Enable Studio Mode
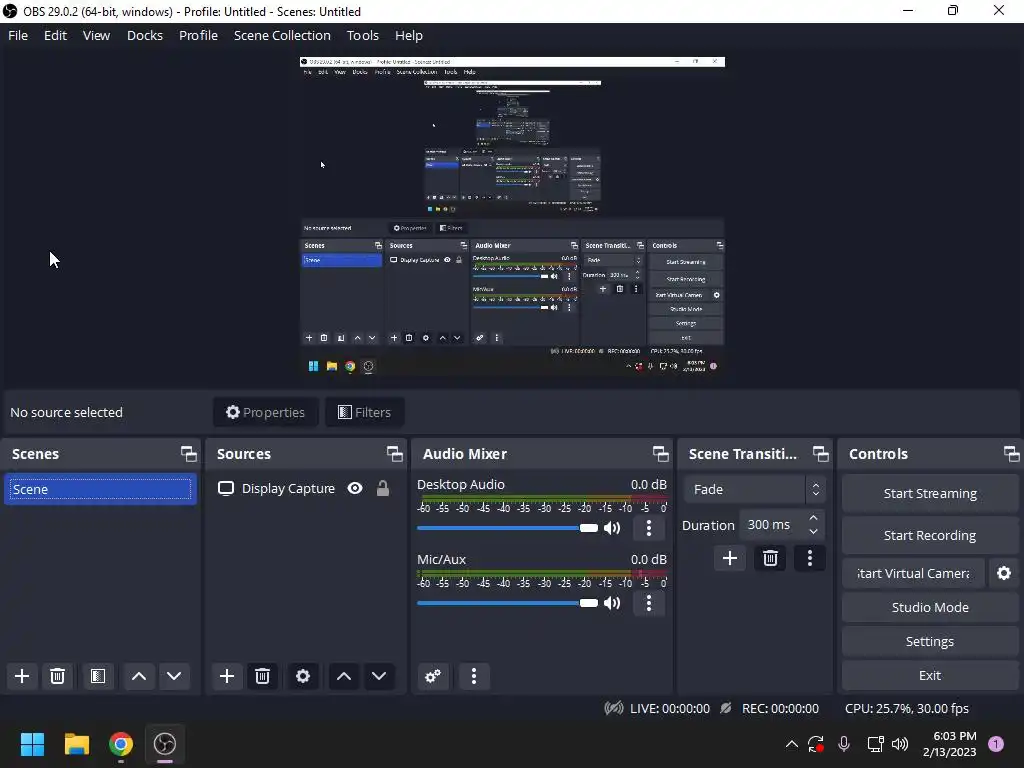This screenshot has width=1024, height=768. pyautogui.click(x=930, y=607)
